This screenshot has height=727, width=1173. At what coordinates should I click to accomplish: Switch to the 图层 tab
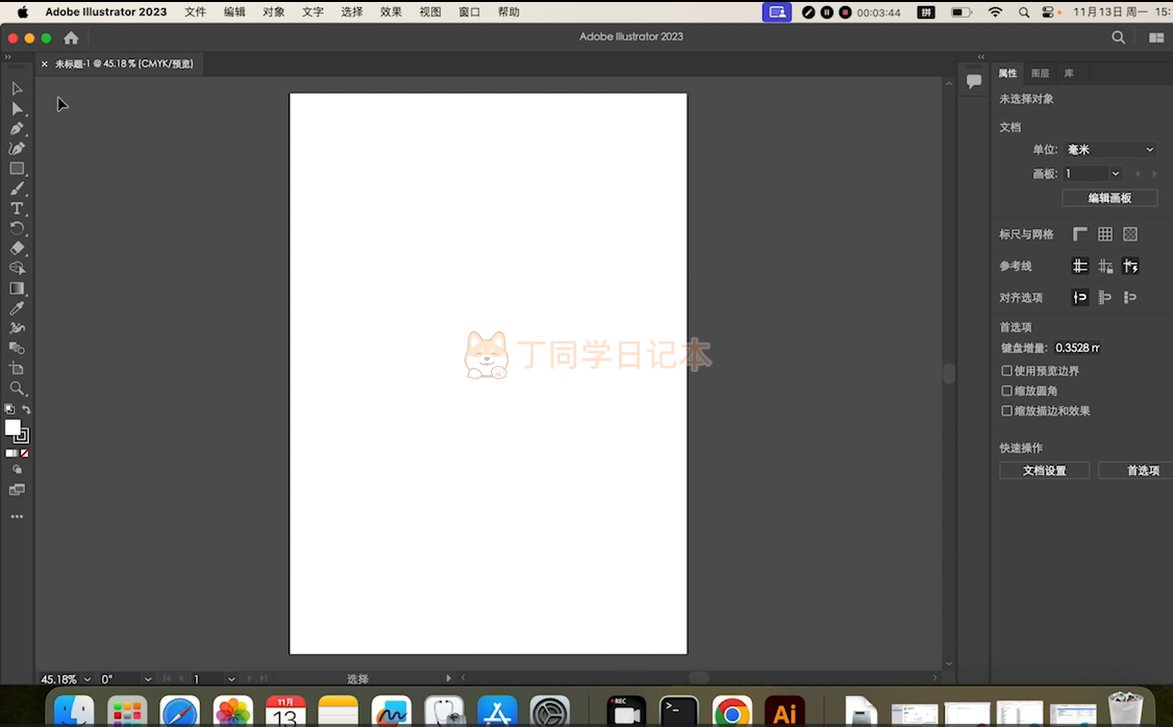1040,73
